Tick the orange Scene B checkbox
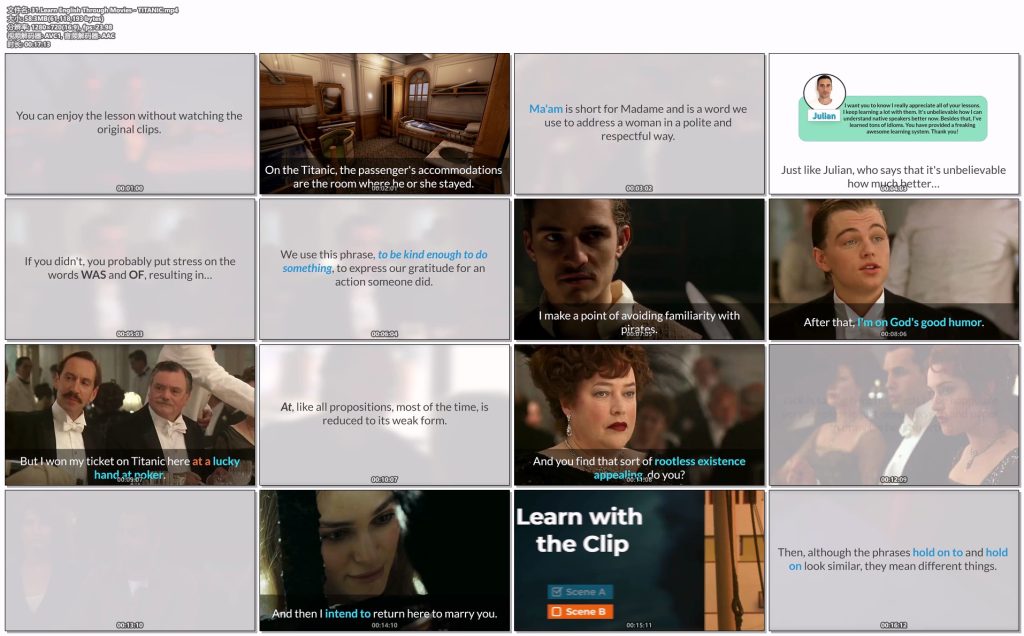The image size is (1024, 636). 556,611
